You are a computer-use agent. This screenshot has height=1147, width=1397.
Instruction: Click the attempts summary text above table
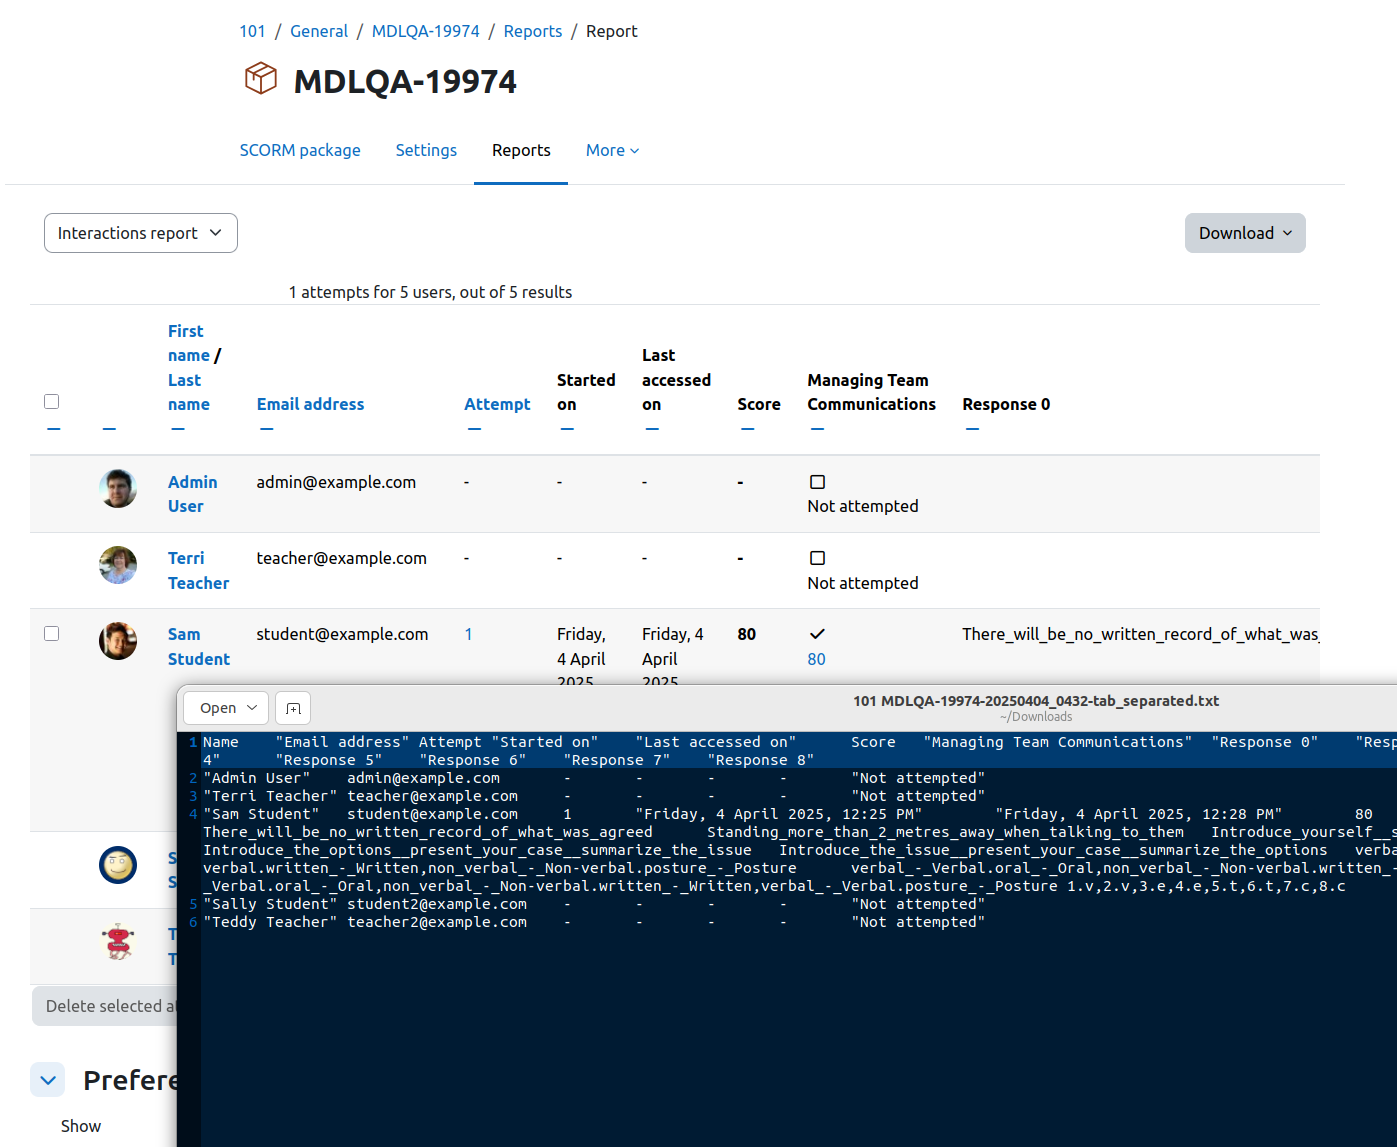[x=430, y=292]
